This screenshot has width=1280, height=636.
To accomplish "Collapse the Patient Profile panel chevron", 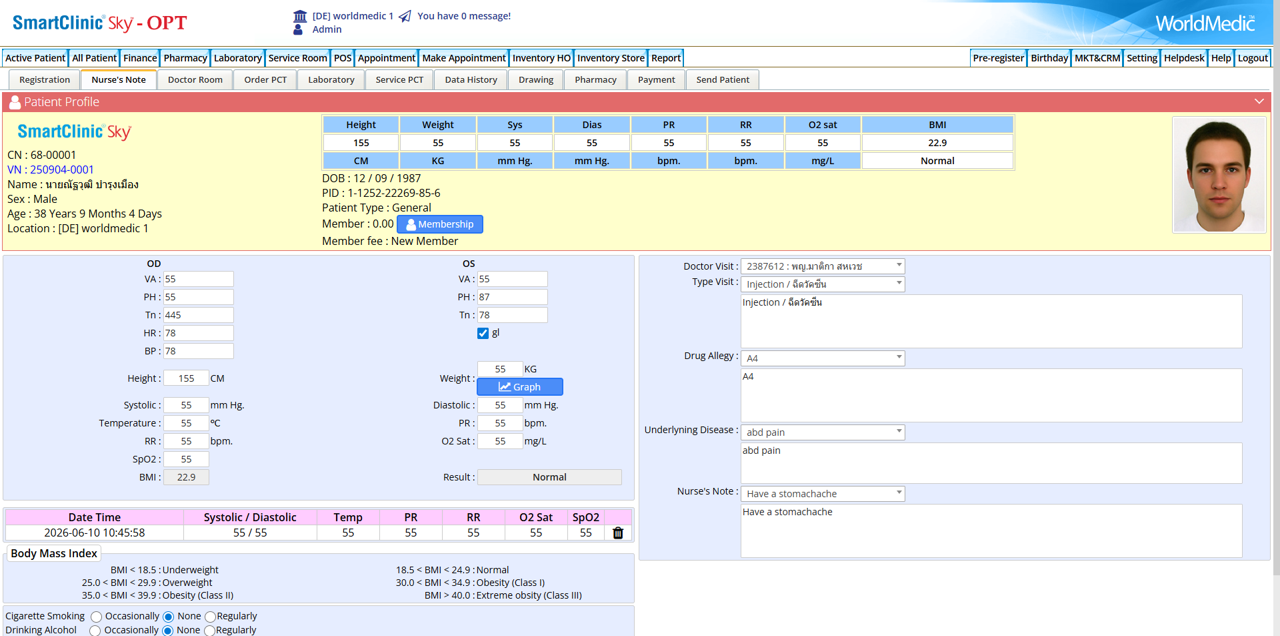I will [1259, 102].
